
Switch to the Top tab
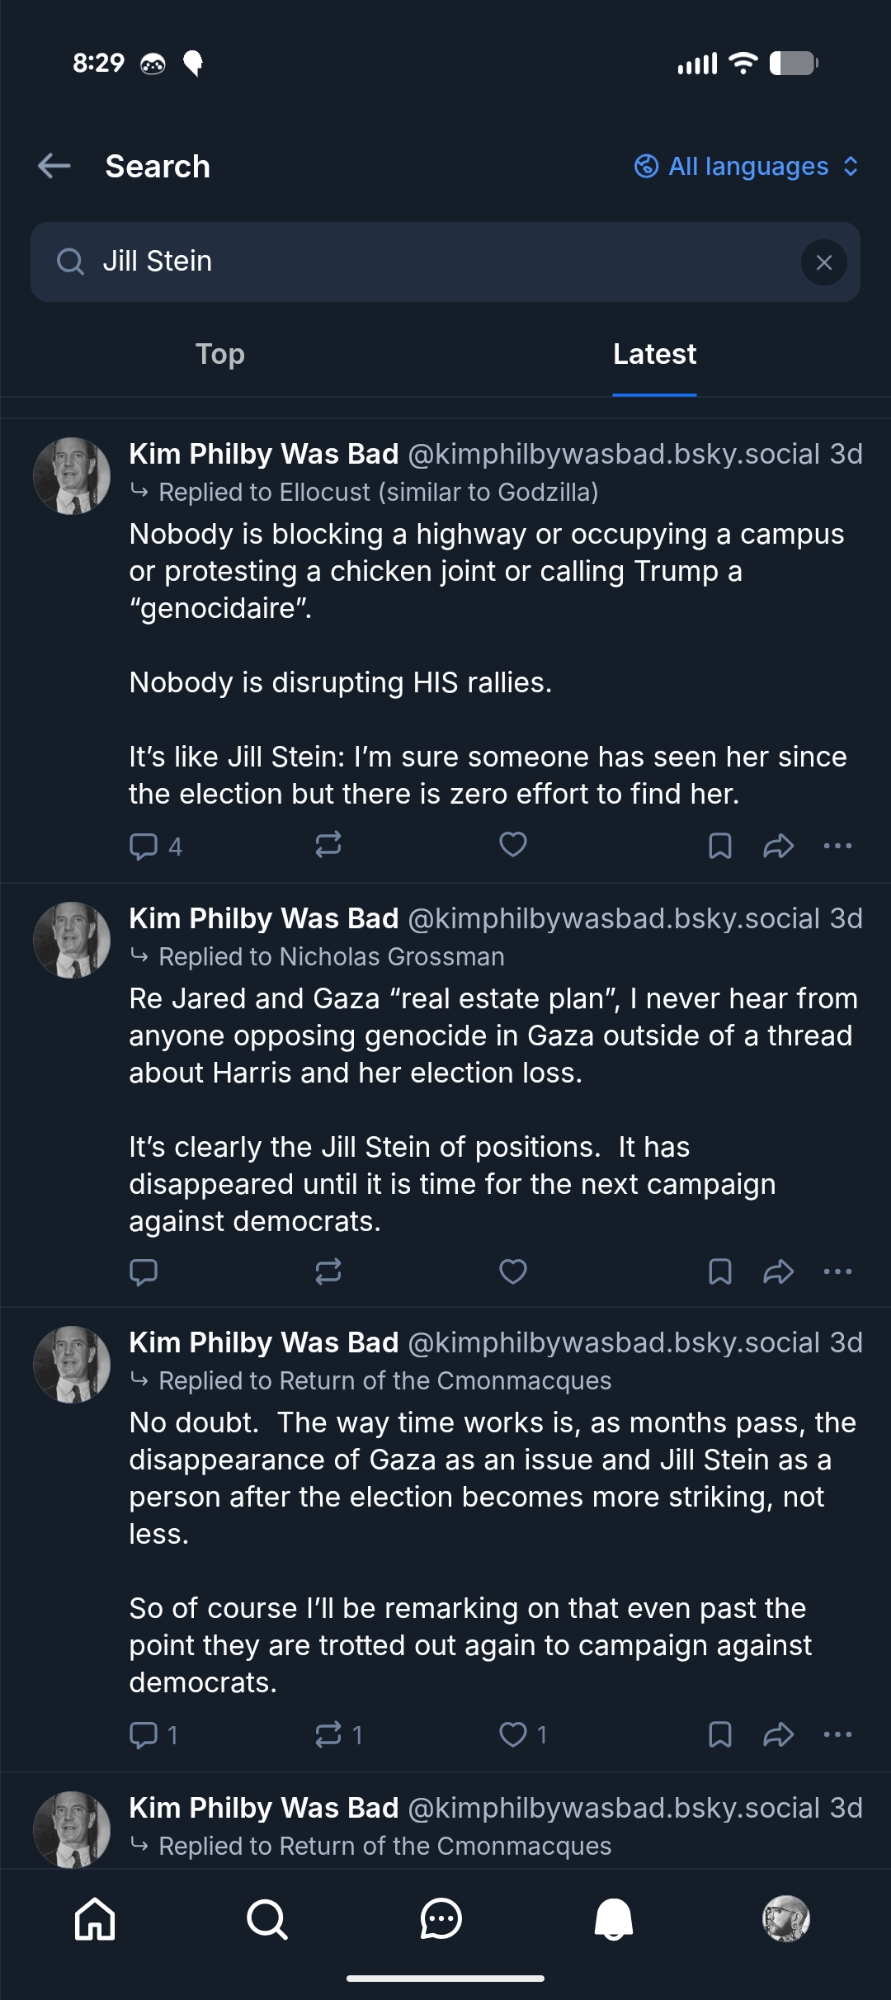tap(220, 354)
